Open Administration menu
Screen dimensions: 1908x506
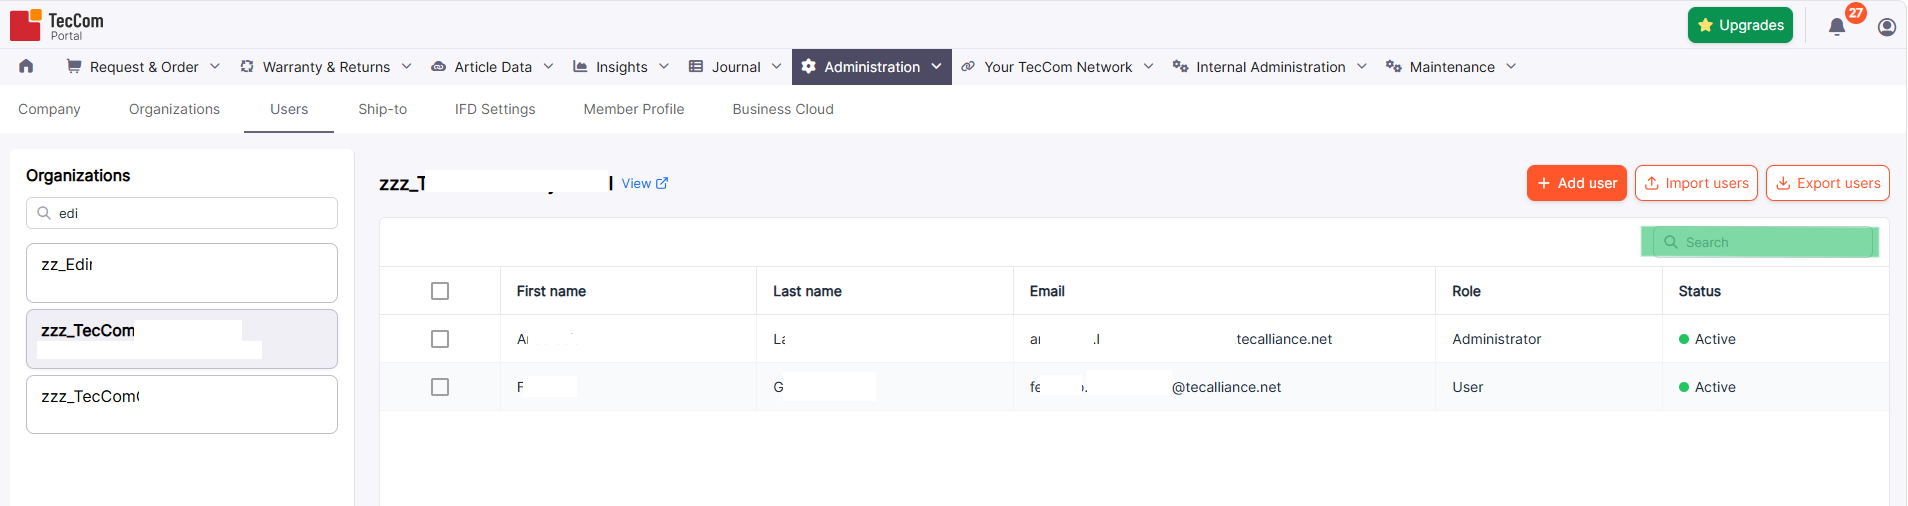pos(871,67)
